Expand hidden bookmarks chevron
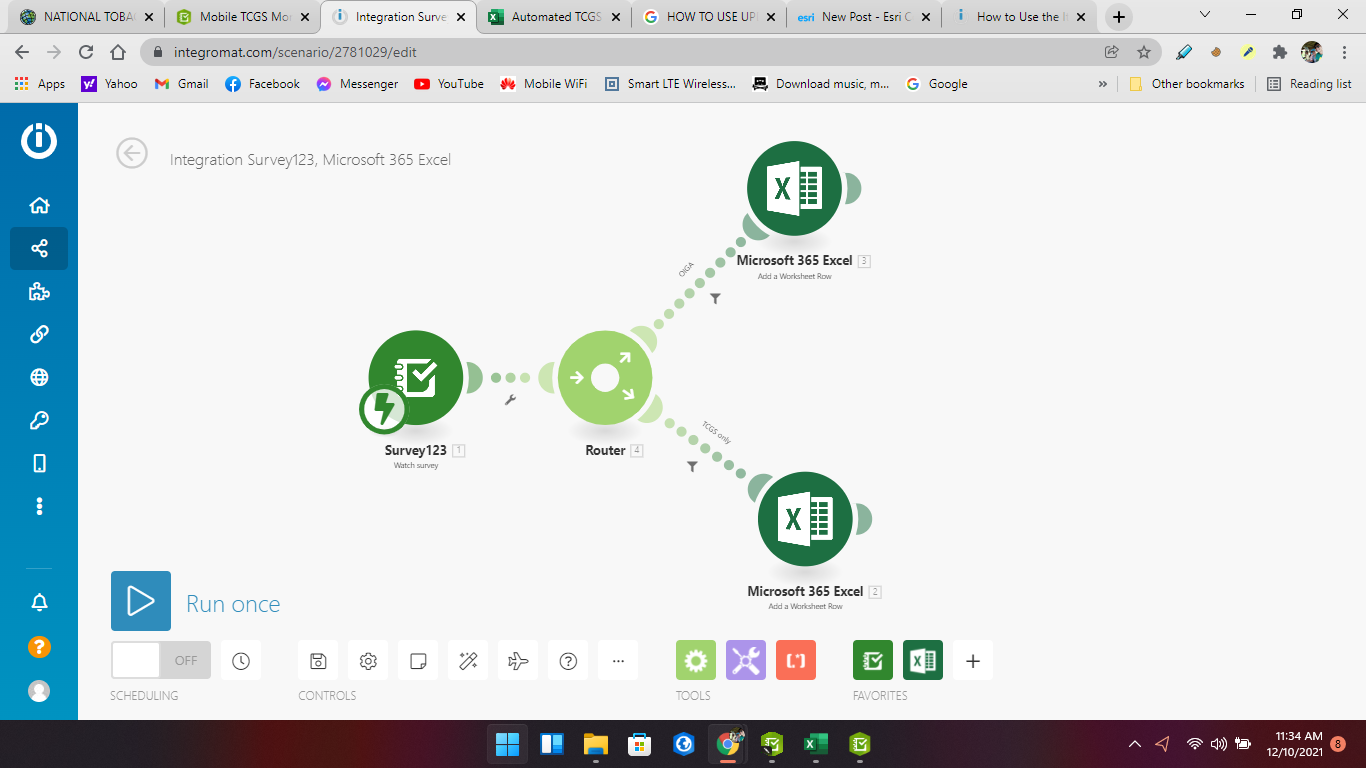 point(1103,84)
